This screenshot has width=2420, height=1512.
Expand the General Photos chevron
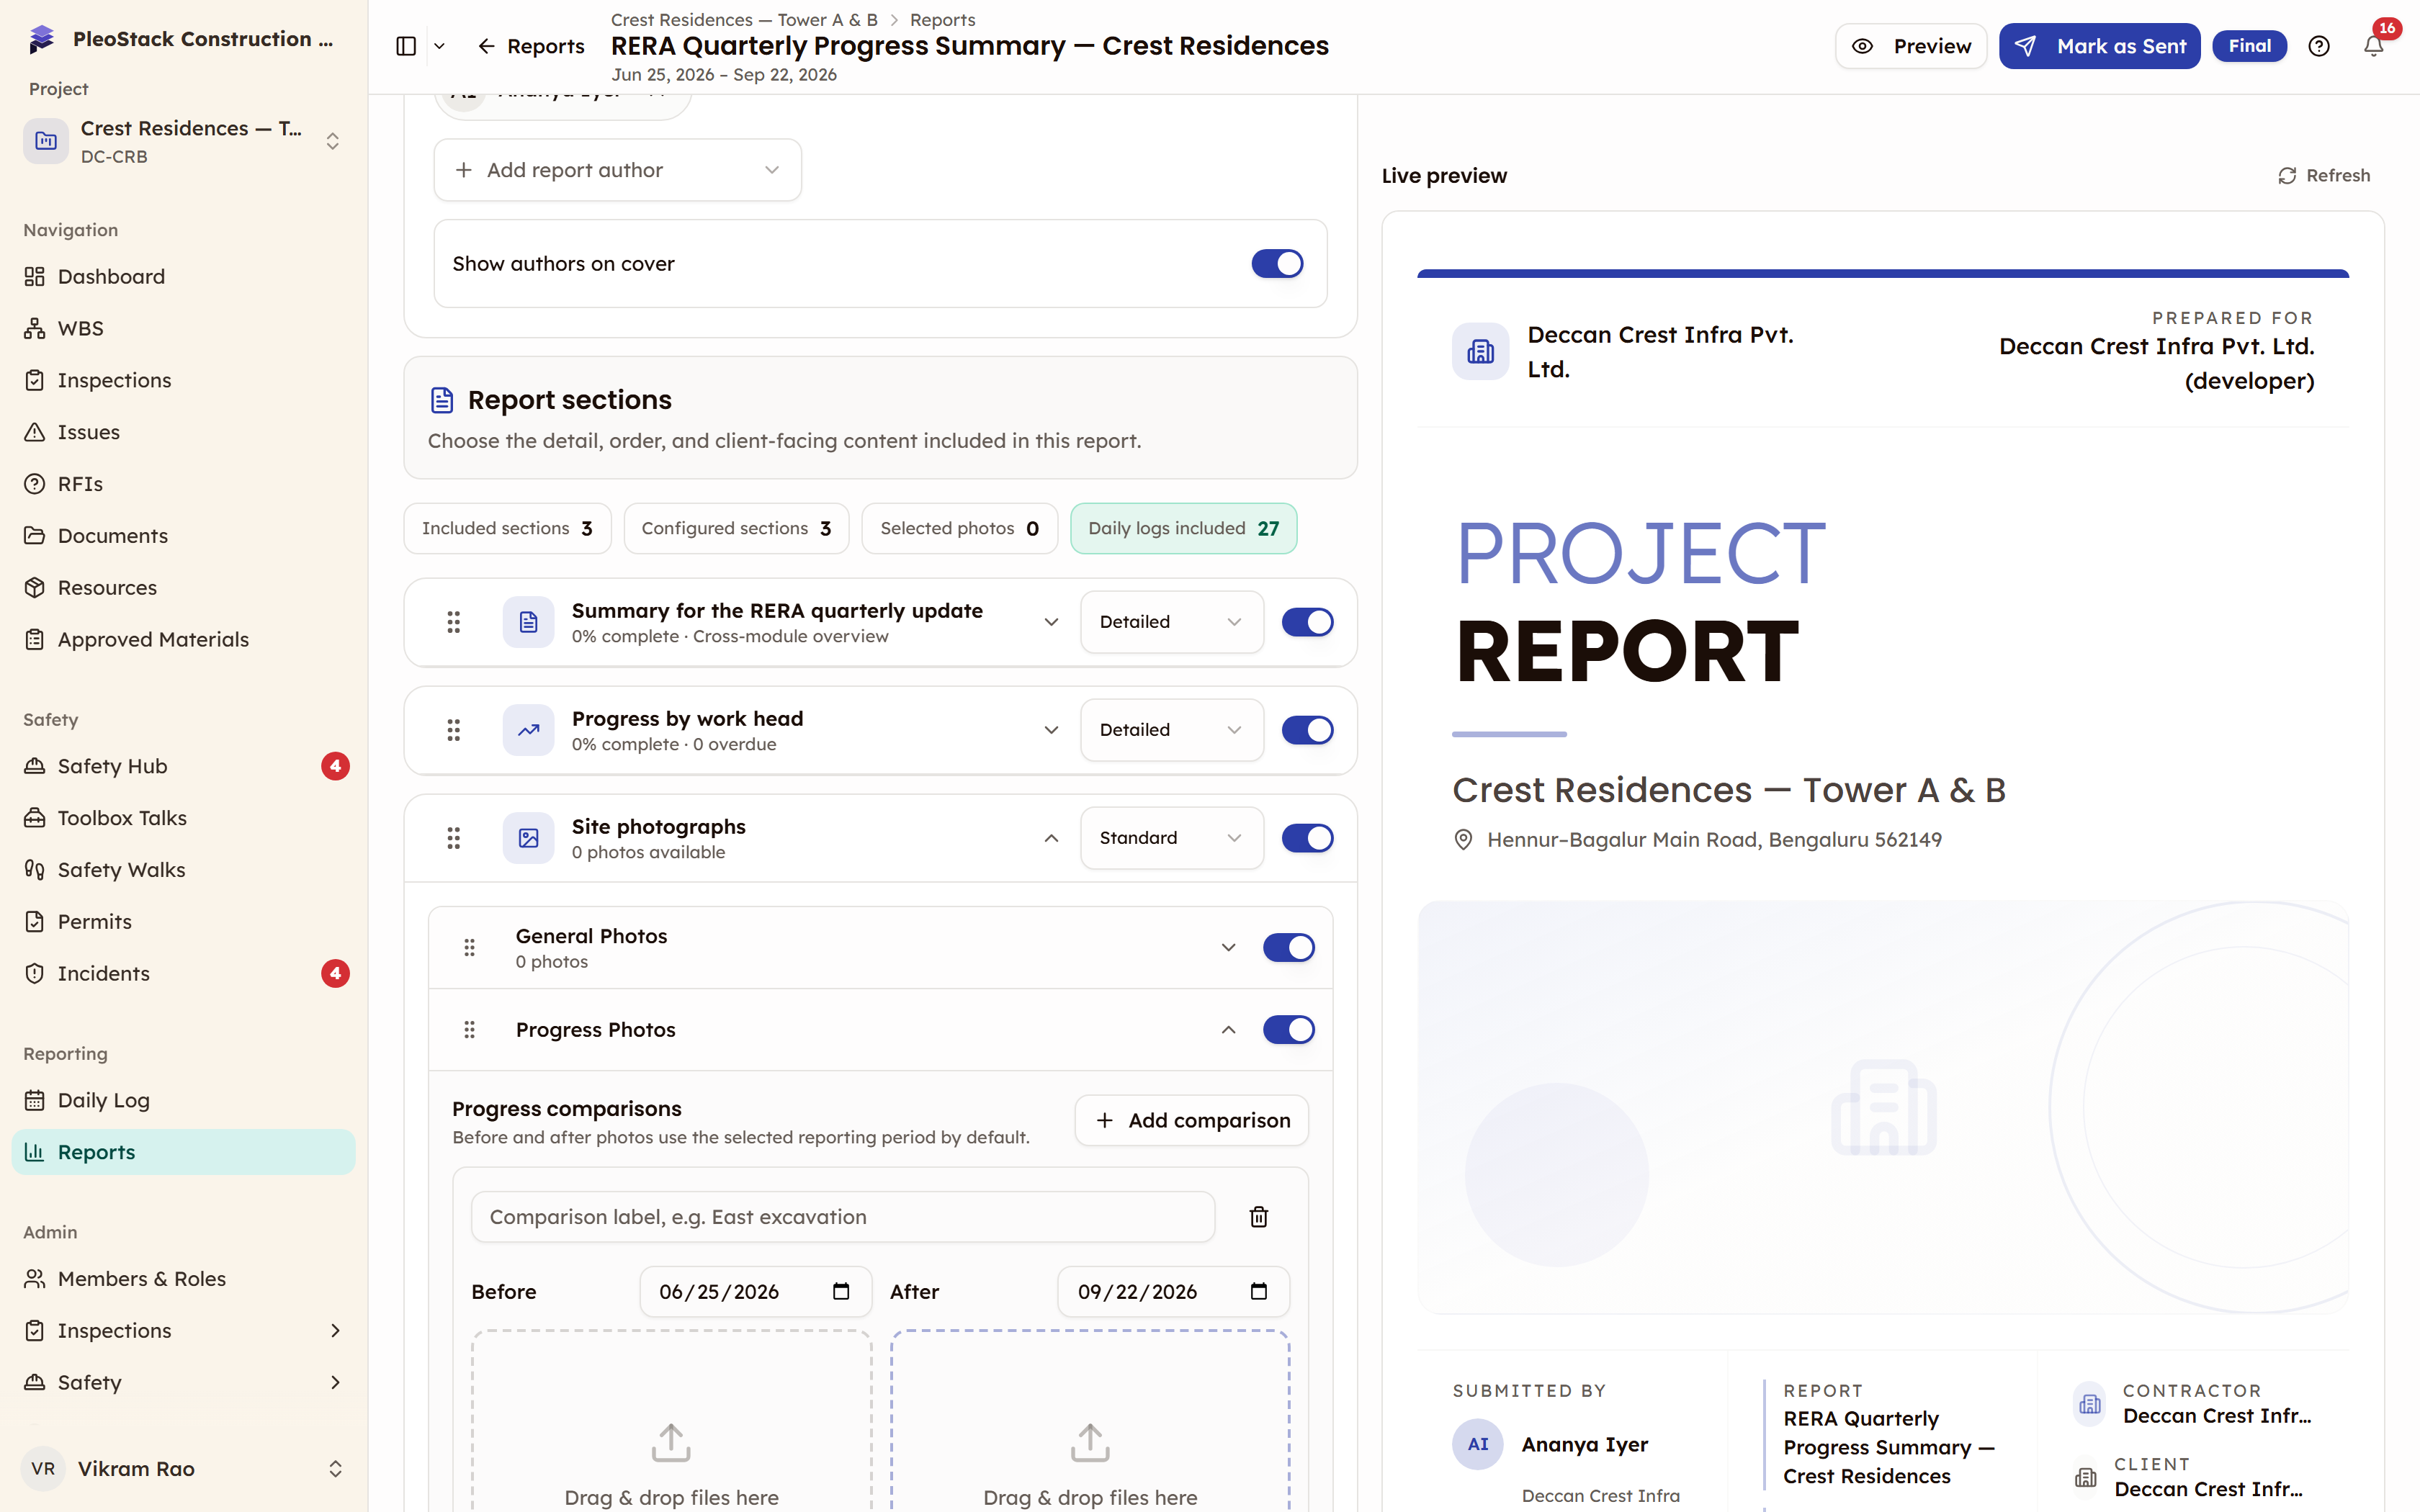click(x=1228, y=947)
